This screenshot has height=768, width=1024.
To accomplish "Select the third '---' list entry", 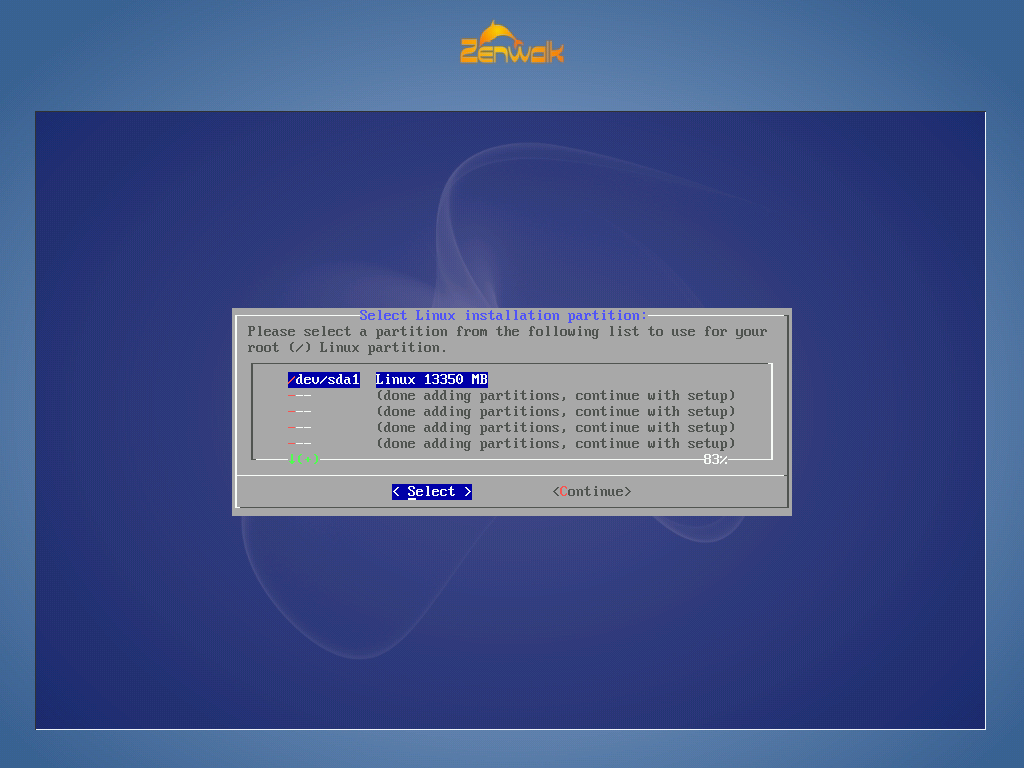I will [x=300, y=428].
